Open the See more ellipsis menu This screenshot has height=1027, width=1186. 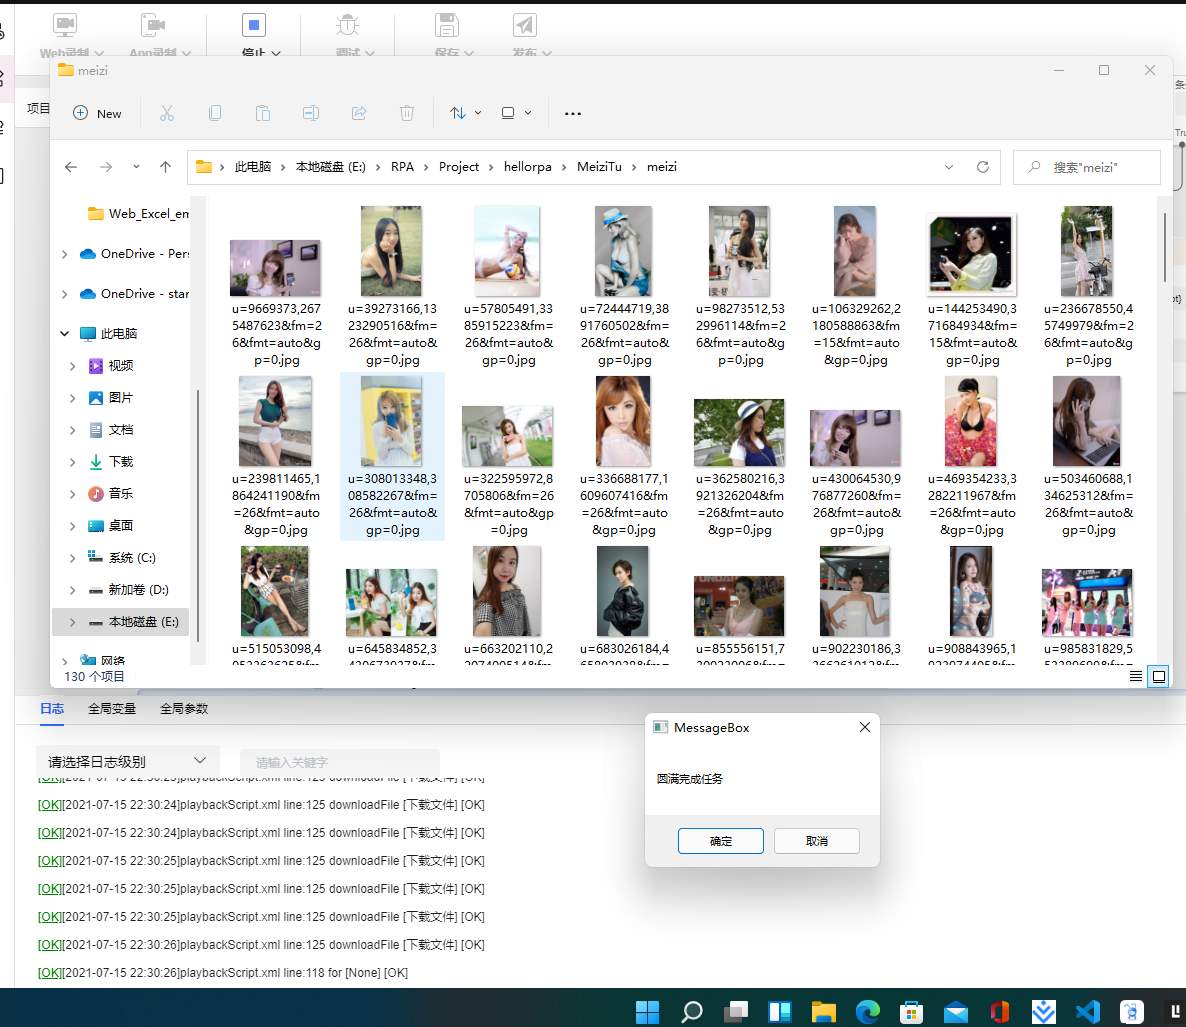coord(573,113)
